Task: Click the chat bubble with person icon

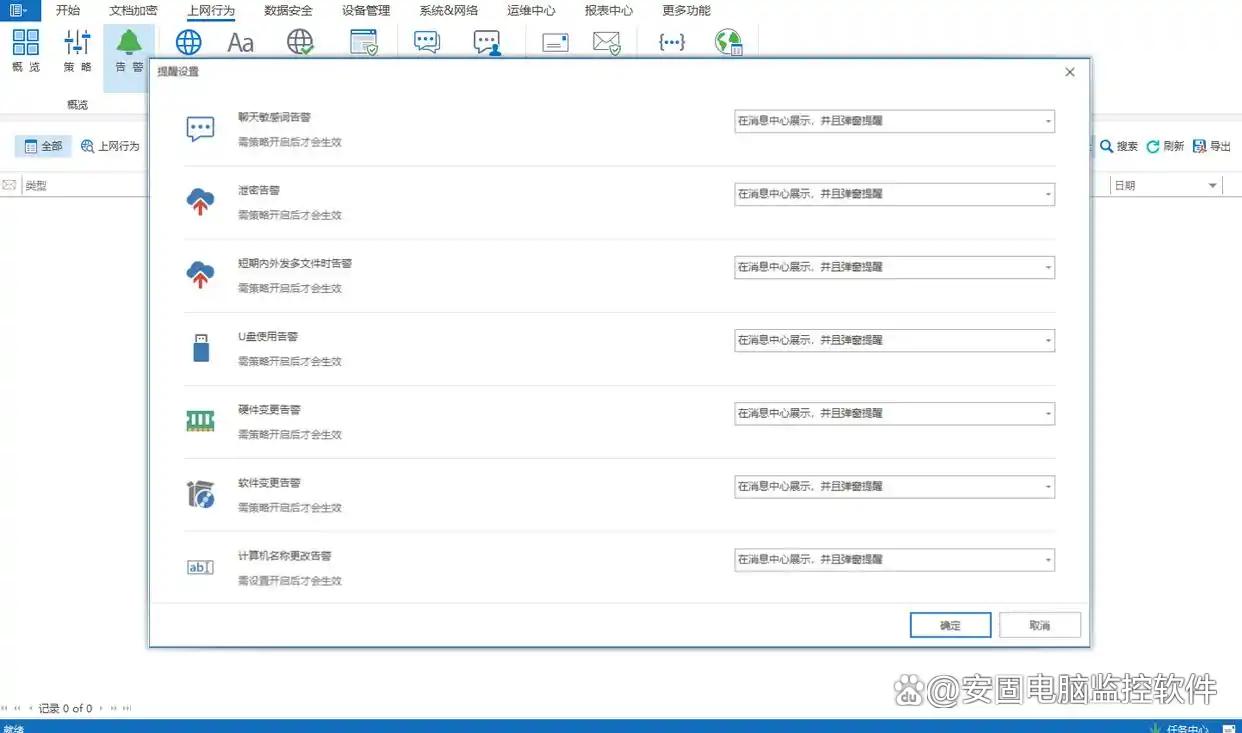Action: click(x=487, y=42)
